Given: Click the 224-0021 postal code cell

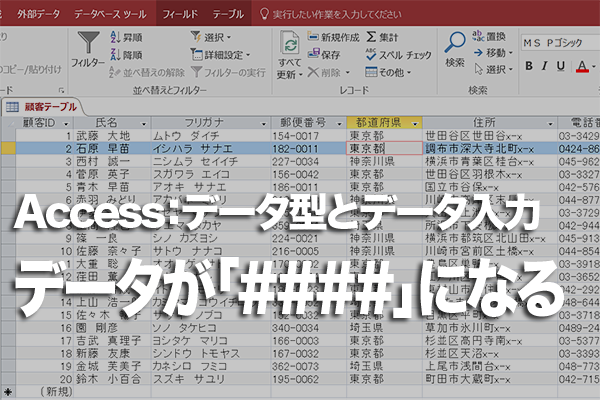Looking at the screenshot, I should point(308,238).
